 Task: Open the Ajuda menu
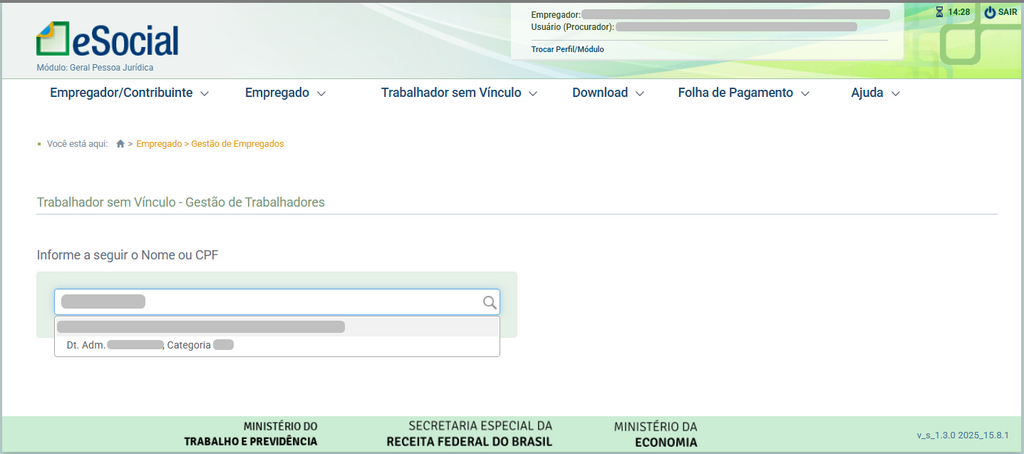(875, 93)
